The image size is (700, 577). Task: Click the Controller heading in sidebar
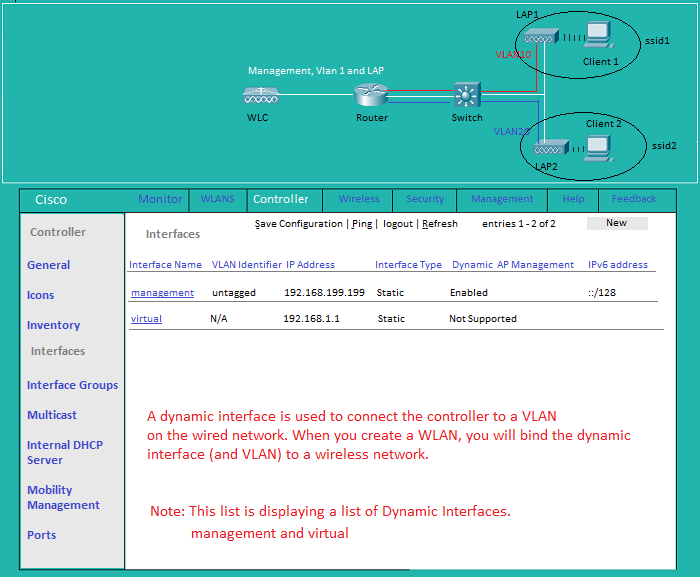[58, 232]
